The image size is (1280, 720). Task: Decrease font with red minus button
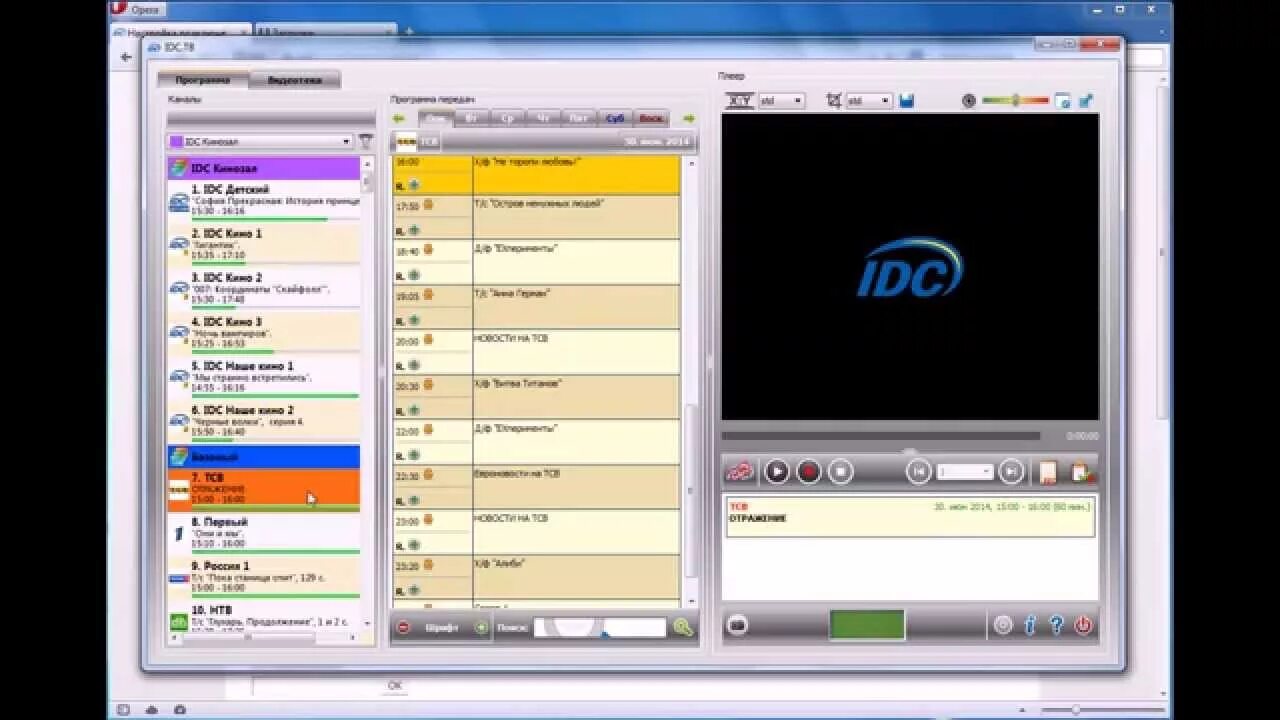click(404, 628)
